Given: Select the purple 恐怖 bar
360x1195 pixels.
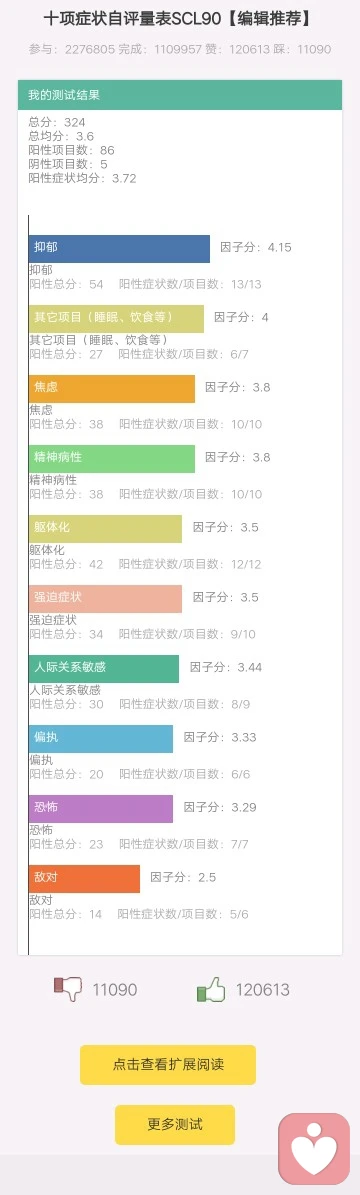Looking at the screenshot, I should 101,809.
